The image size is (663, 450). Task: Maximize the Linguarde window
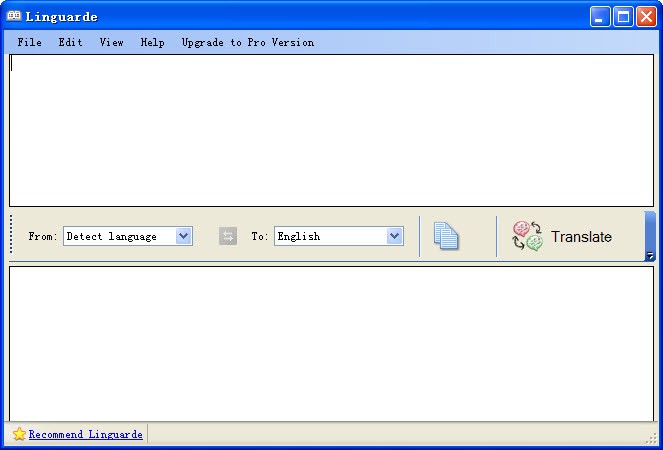tap(623, 17)
